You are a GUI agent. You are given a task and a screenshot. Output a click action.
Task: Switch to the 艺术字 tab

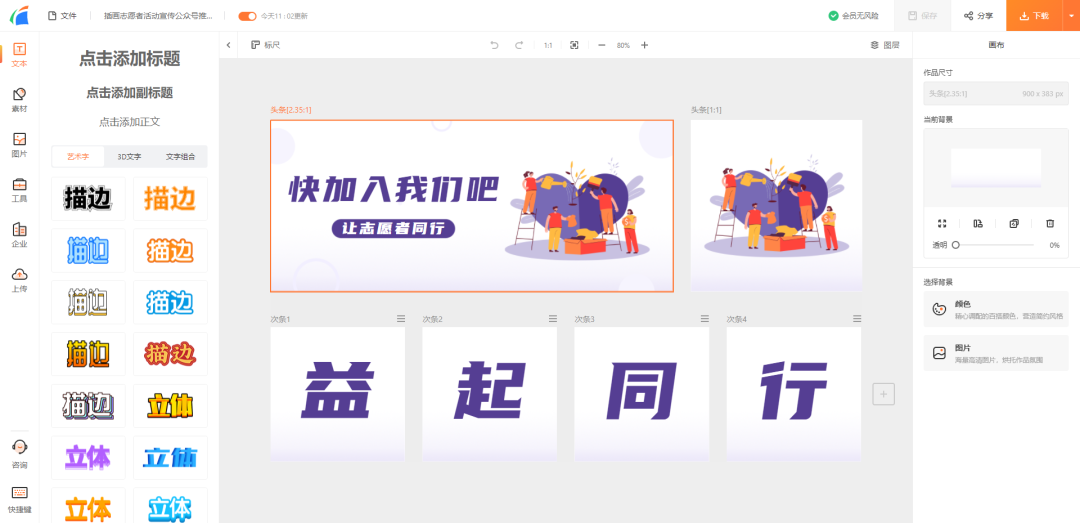click(x=78, y=156)
